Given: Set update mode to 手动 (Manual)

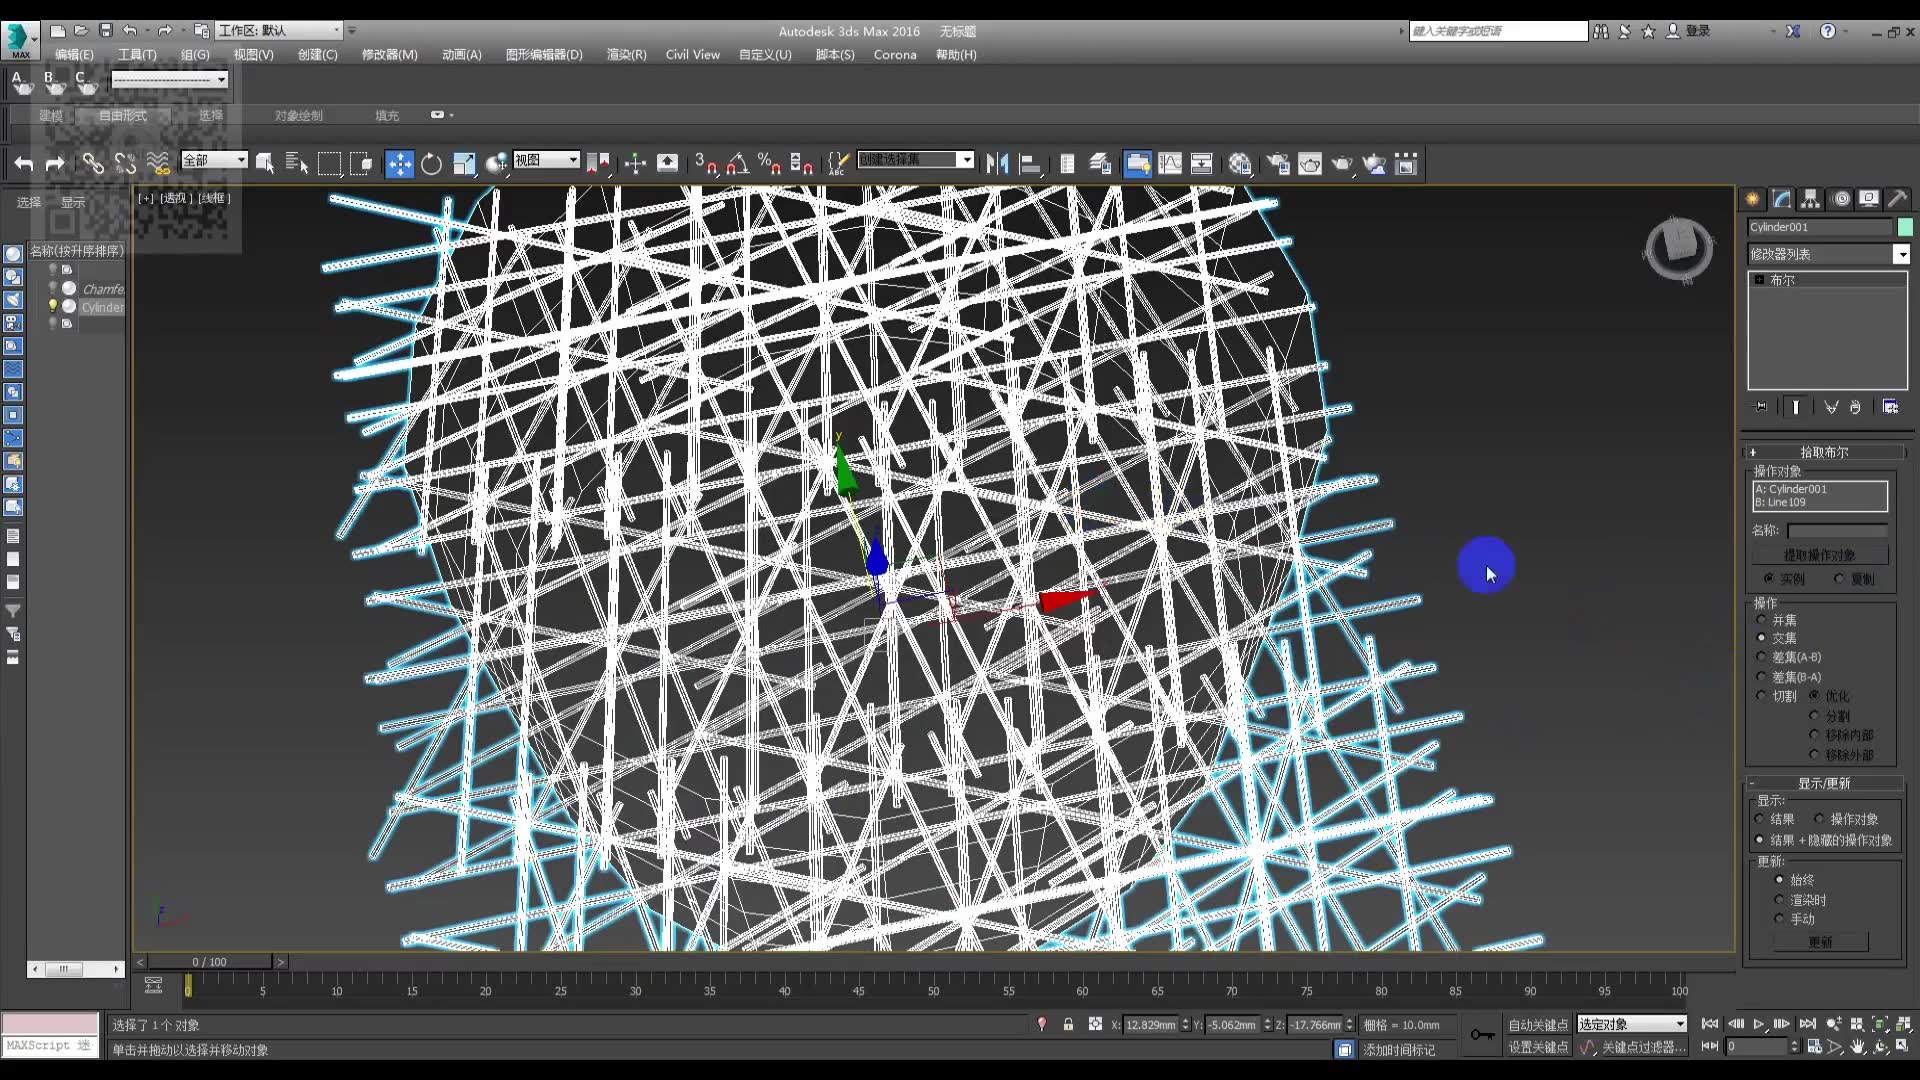Looking at the screenshot, I should [1779, 919].
